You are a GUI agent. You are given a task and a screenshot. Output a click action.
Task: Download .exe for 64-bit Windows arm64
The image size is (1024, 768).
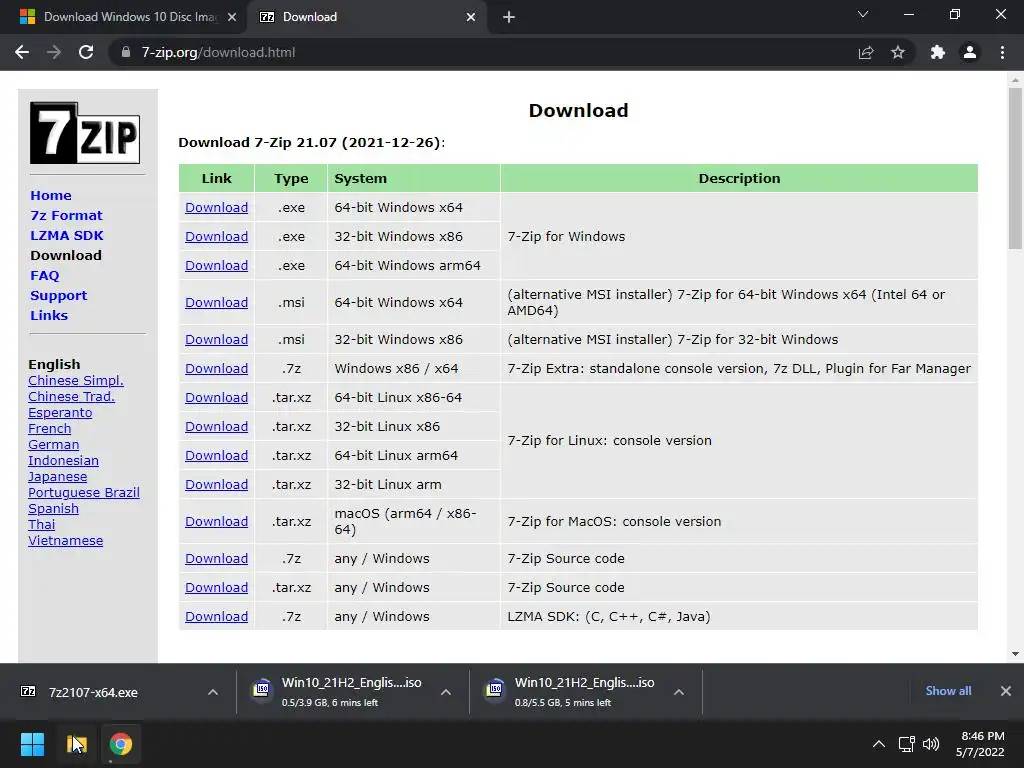coord(216,266)
